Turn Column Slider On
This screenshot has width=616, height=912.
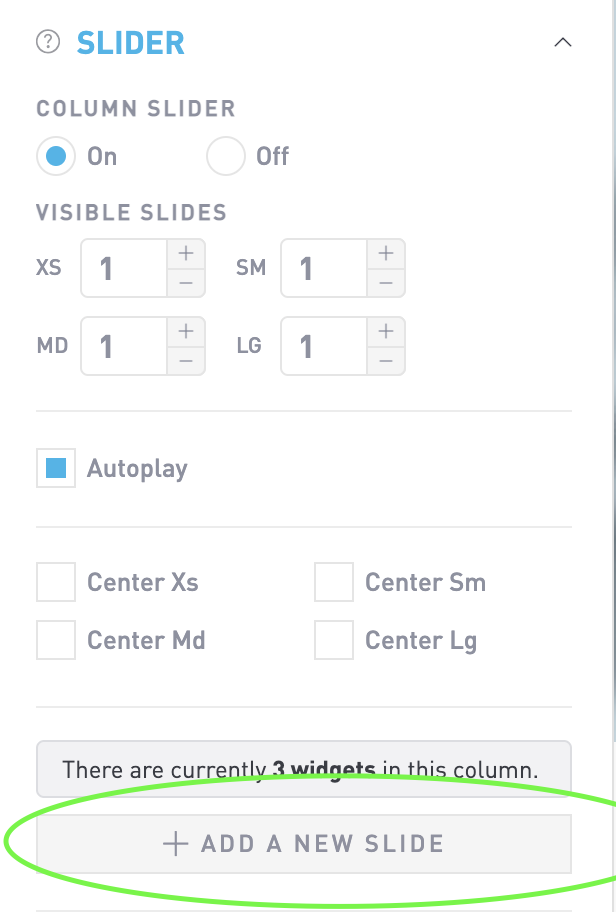click(56, 157)
